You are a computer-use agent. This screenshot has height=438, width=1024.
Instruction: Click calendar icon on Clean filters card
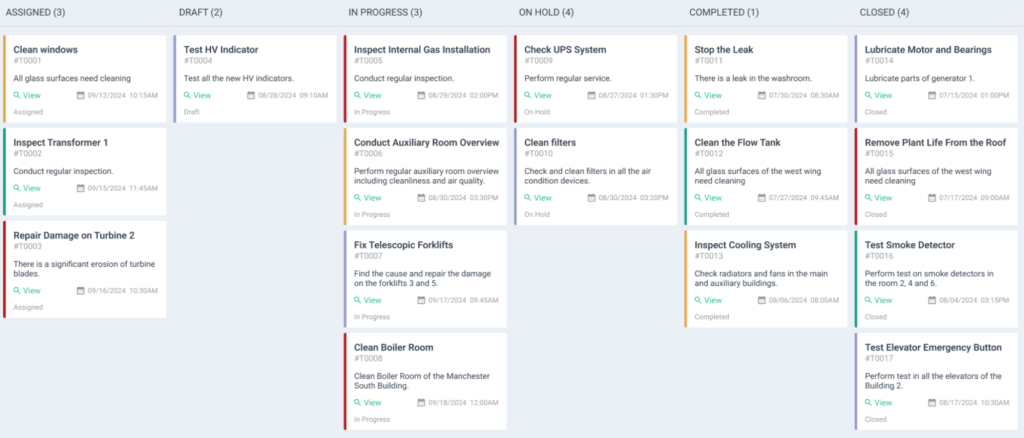point(592,198)
